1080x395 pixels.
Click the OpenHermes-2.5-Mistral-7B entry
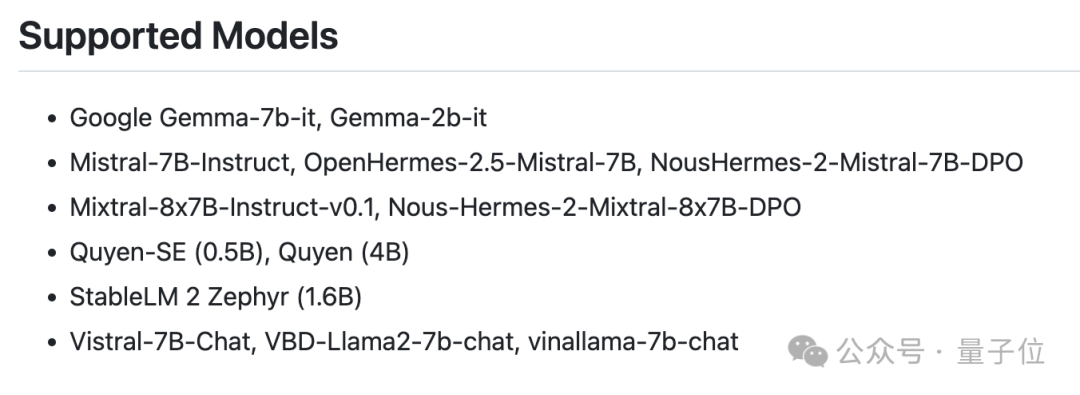(x=472, y=163)
